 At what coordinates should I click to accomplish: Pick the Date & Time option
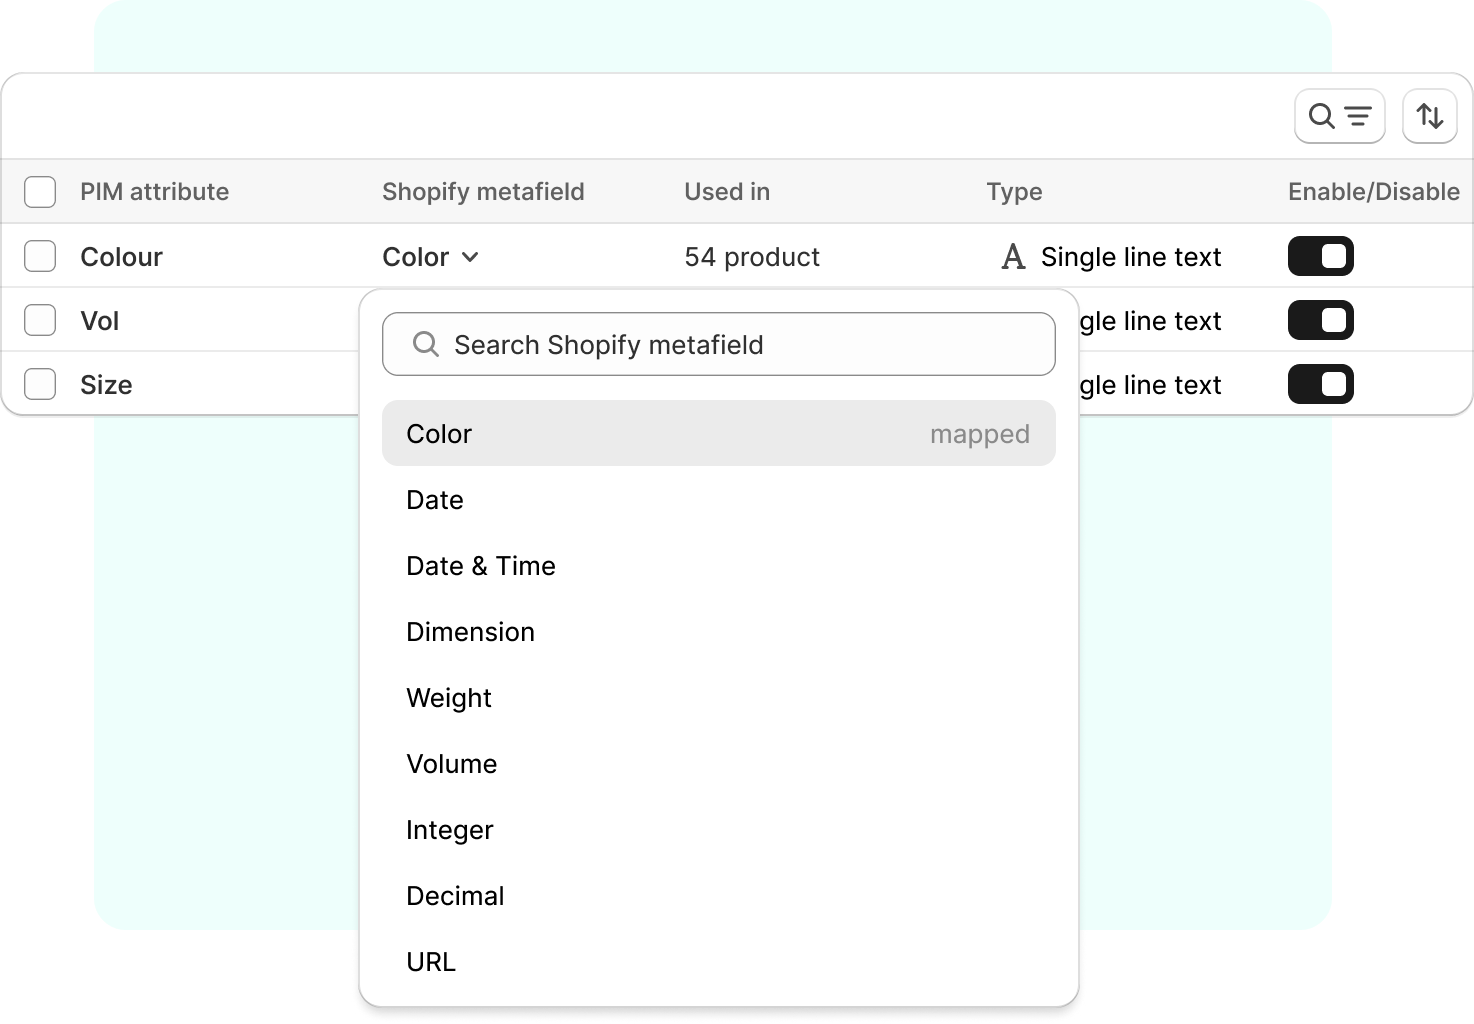(481, 566)
